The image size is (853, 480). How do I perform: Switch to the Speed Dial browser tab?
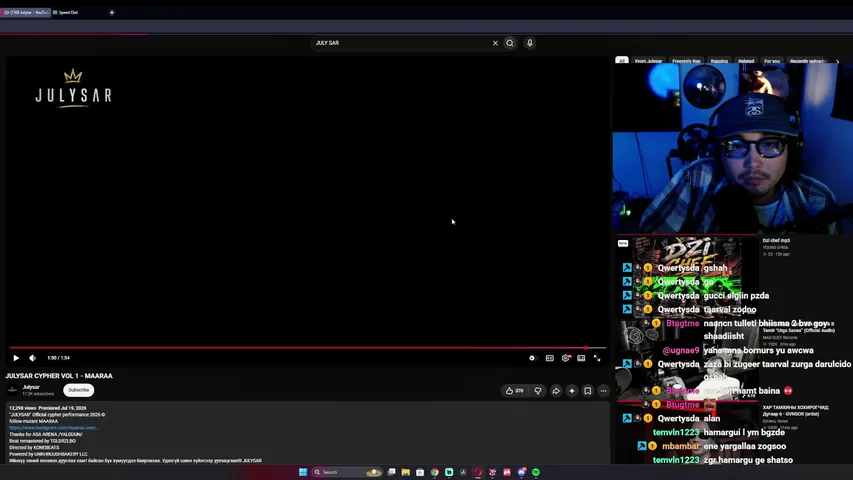pyautogui.click(x=68, y=13)
